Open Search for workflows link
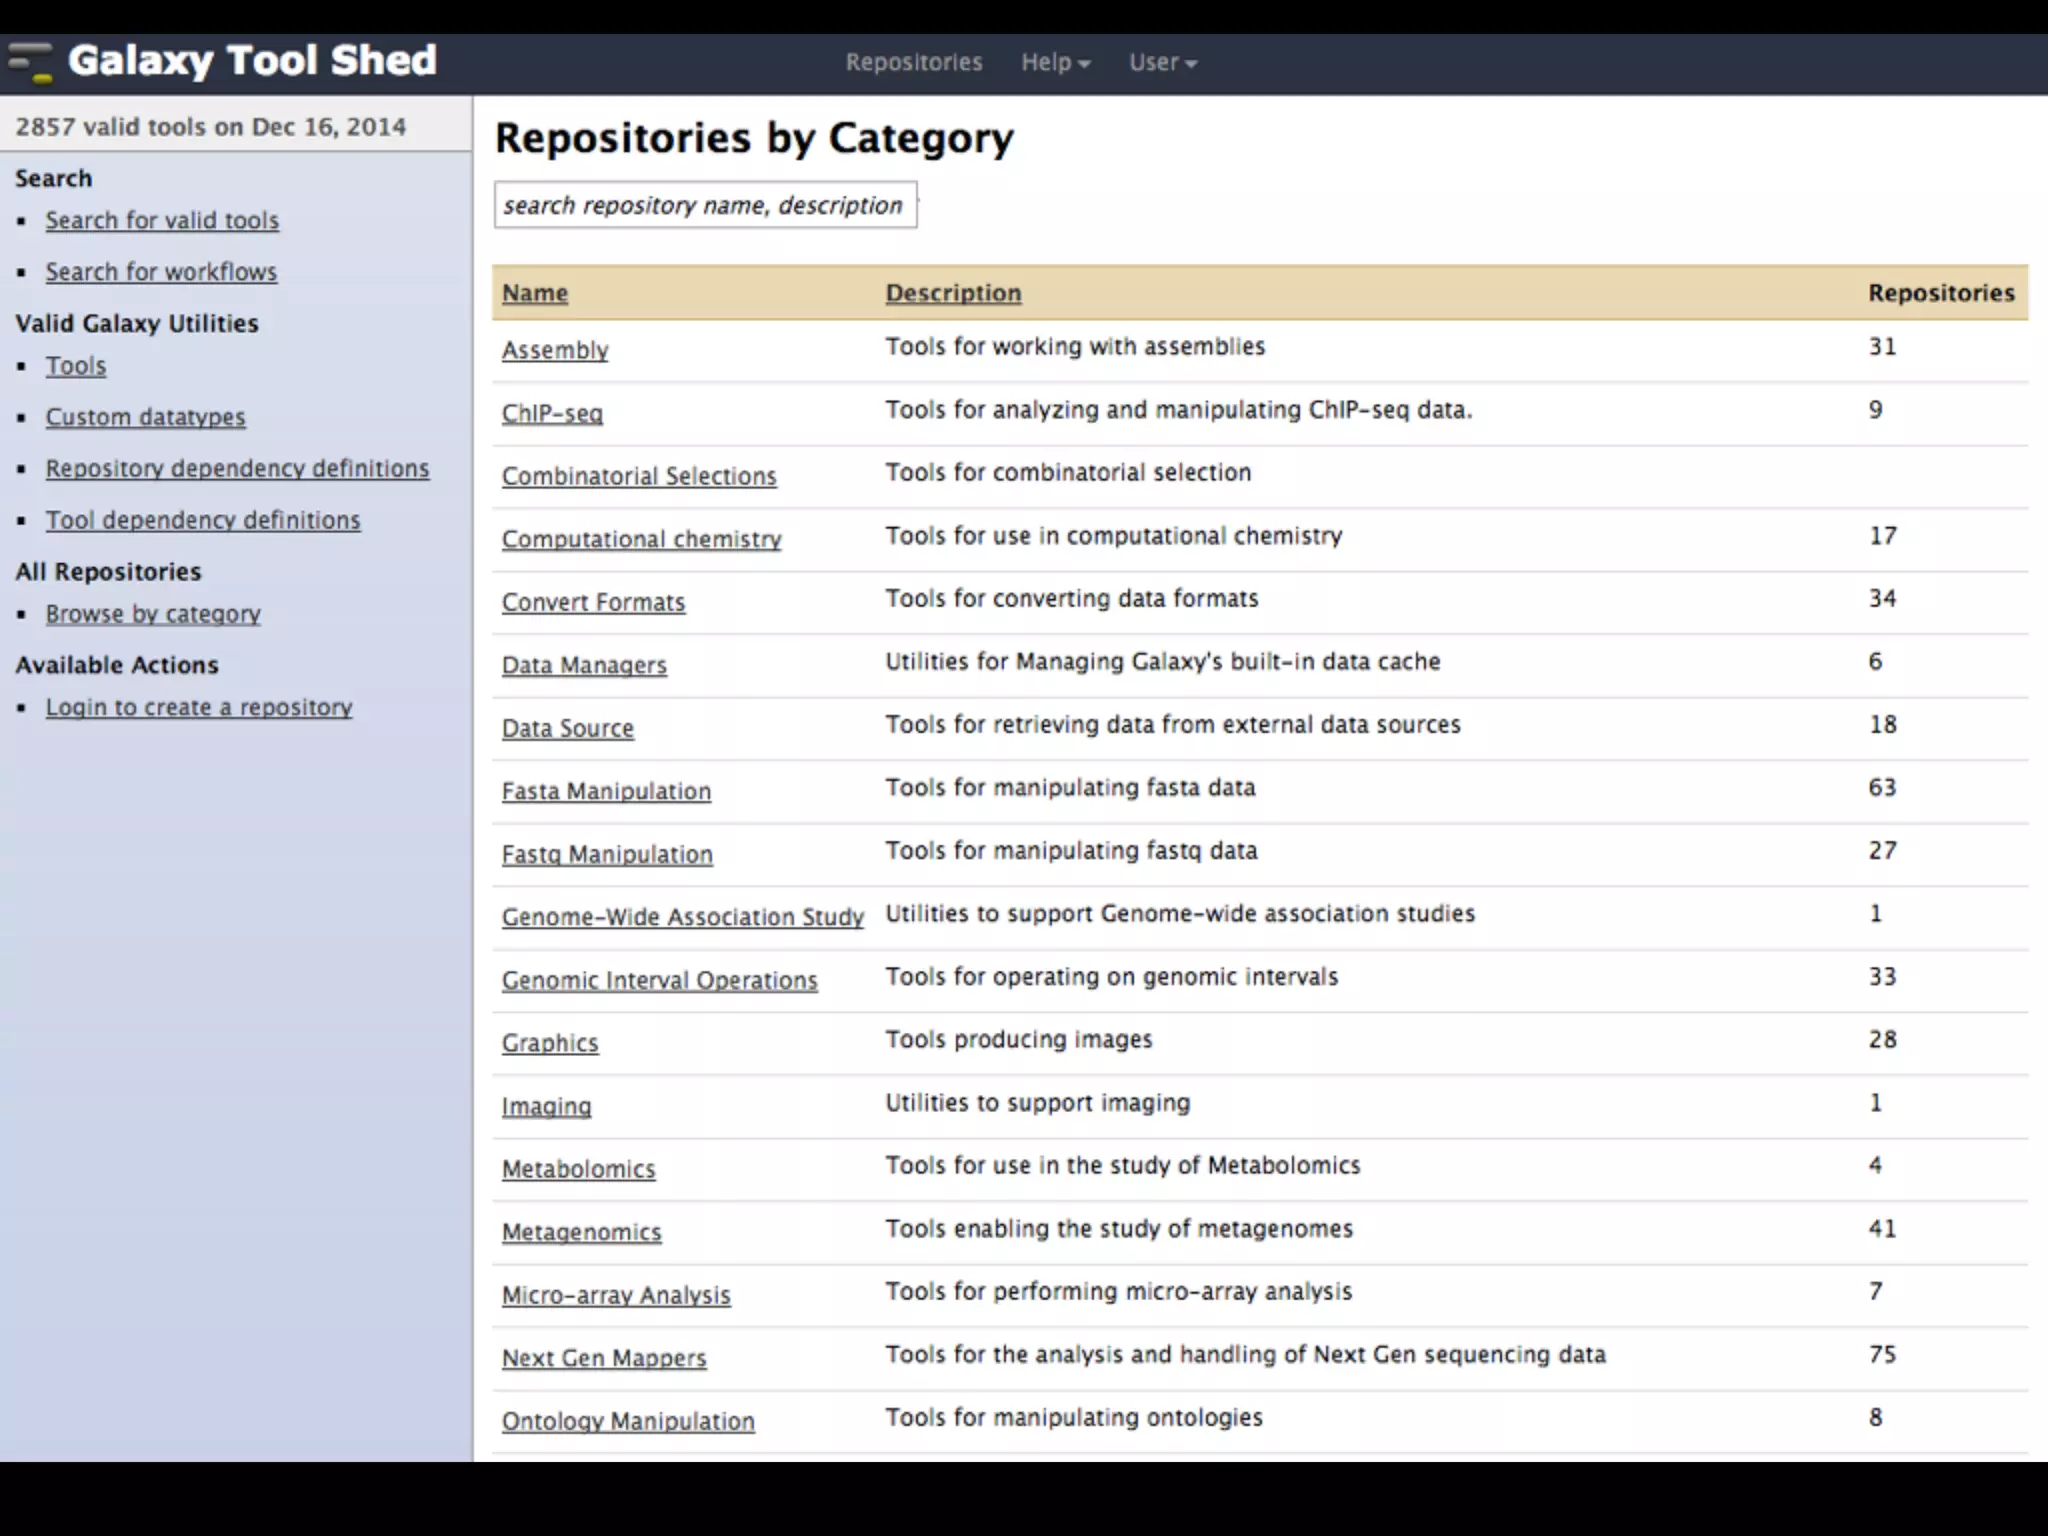This screenshot has height=1536, width=2048. (161, 272)
